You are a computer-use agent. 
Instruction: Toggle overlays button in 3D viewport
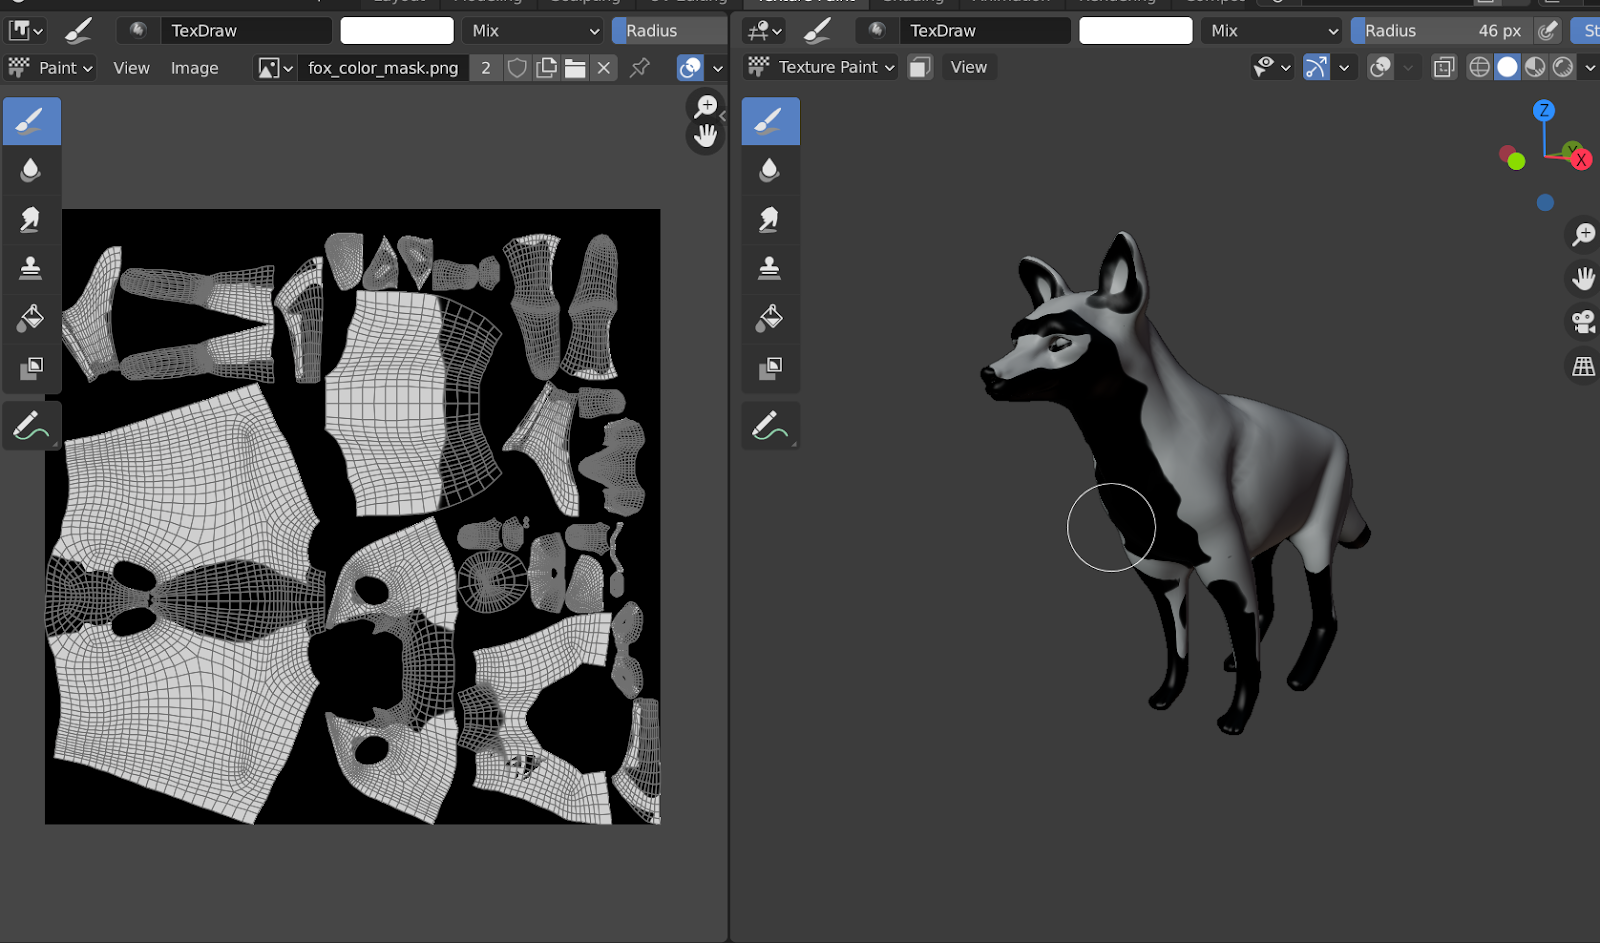1380,67
